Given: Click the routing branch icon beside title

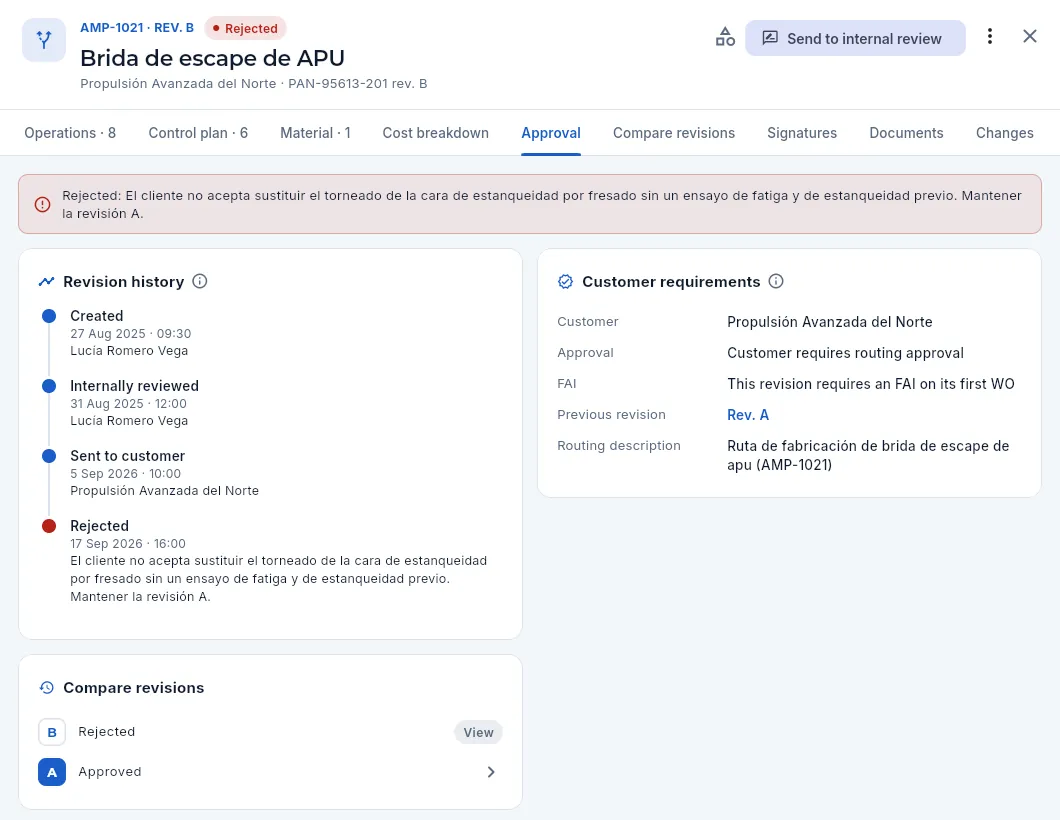Looking at the screenshot, I should click(44, 40).
